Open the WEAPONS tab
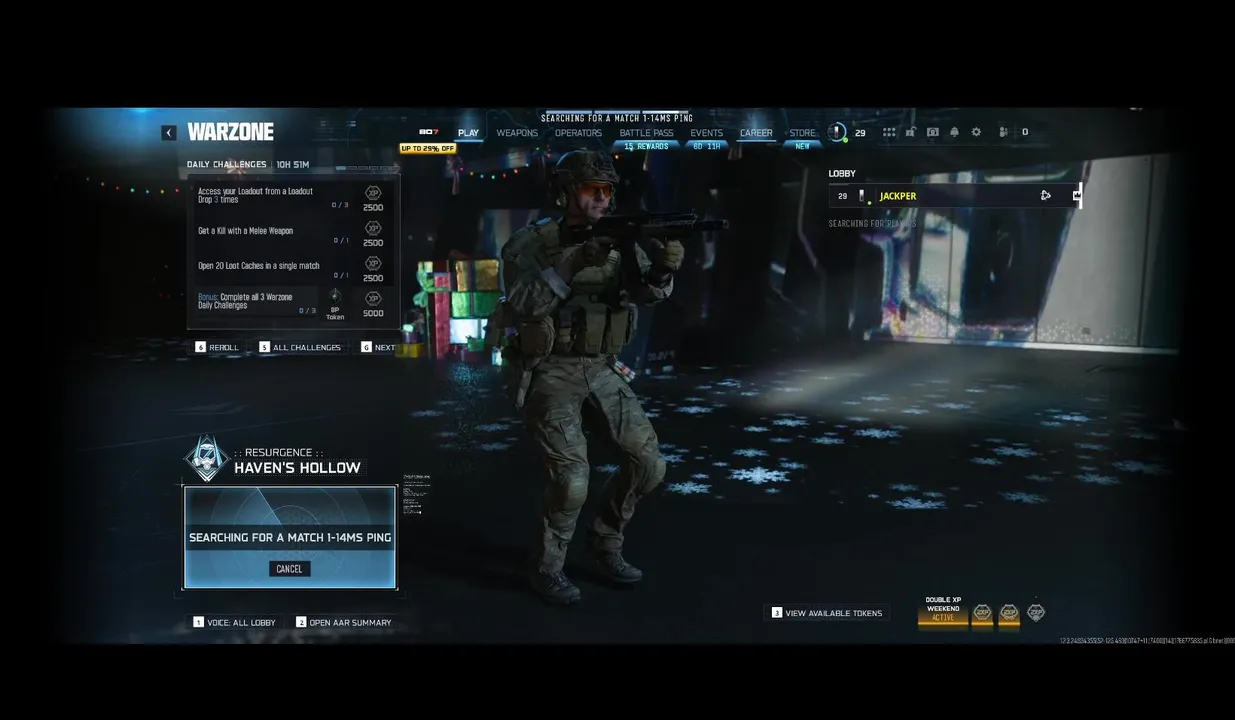Viewport: 1235px width, 720px height. coord(517,133)
